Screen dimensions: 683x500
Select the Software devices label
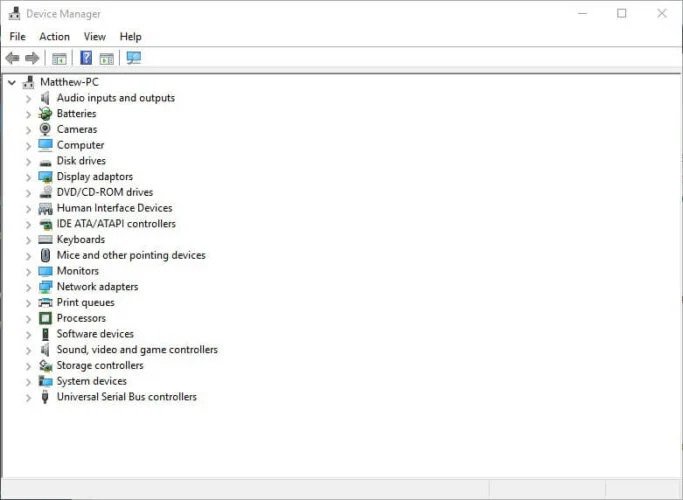[95, 334]
